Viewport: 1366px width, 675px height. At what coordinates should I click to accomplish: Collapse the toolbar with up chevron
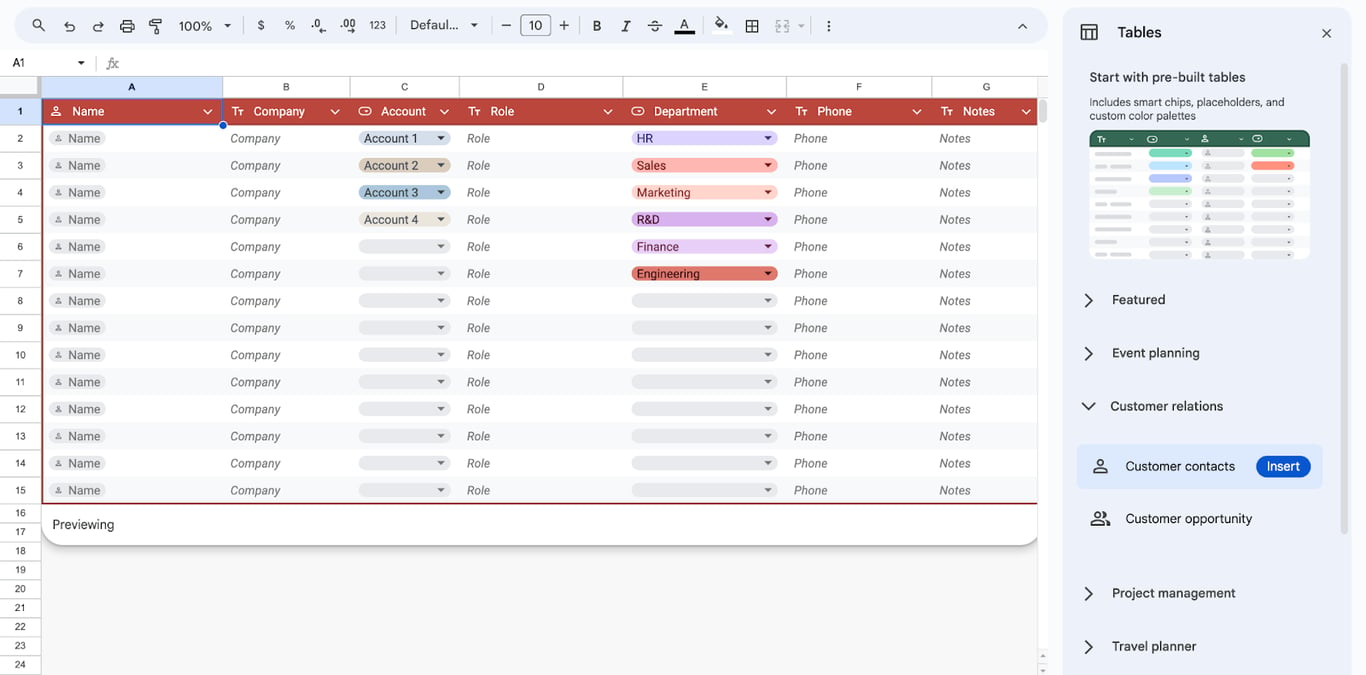pos(1022,26)
